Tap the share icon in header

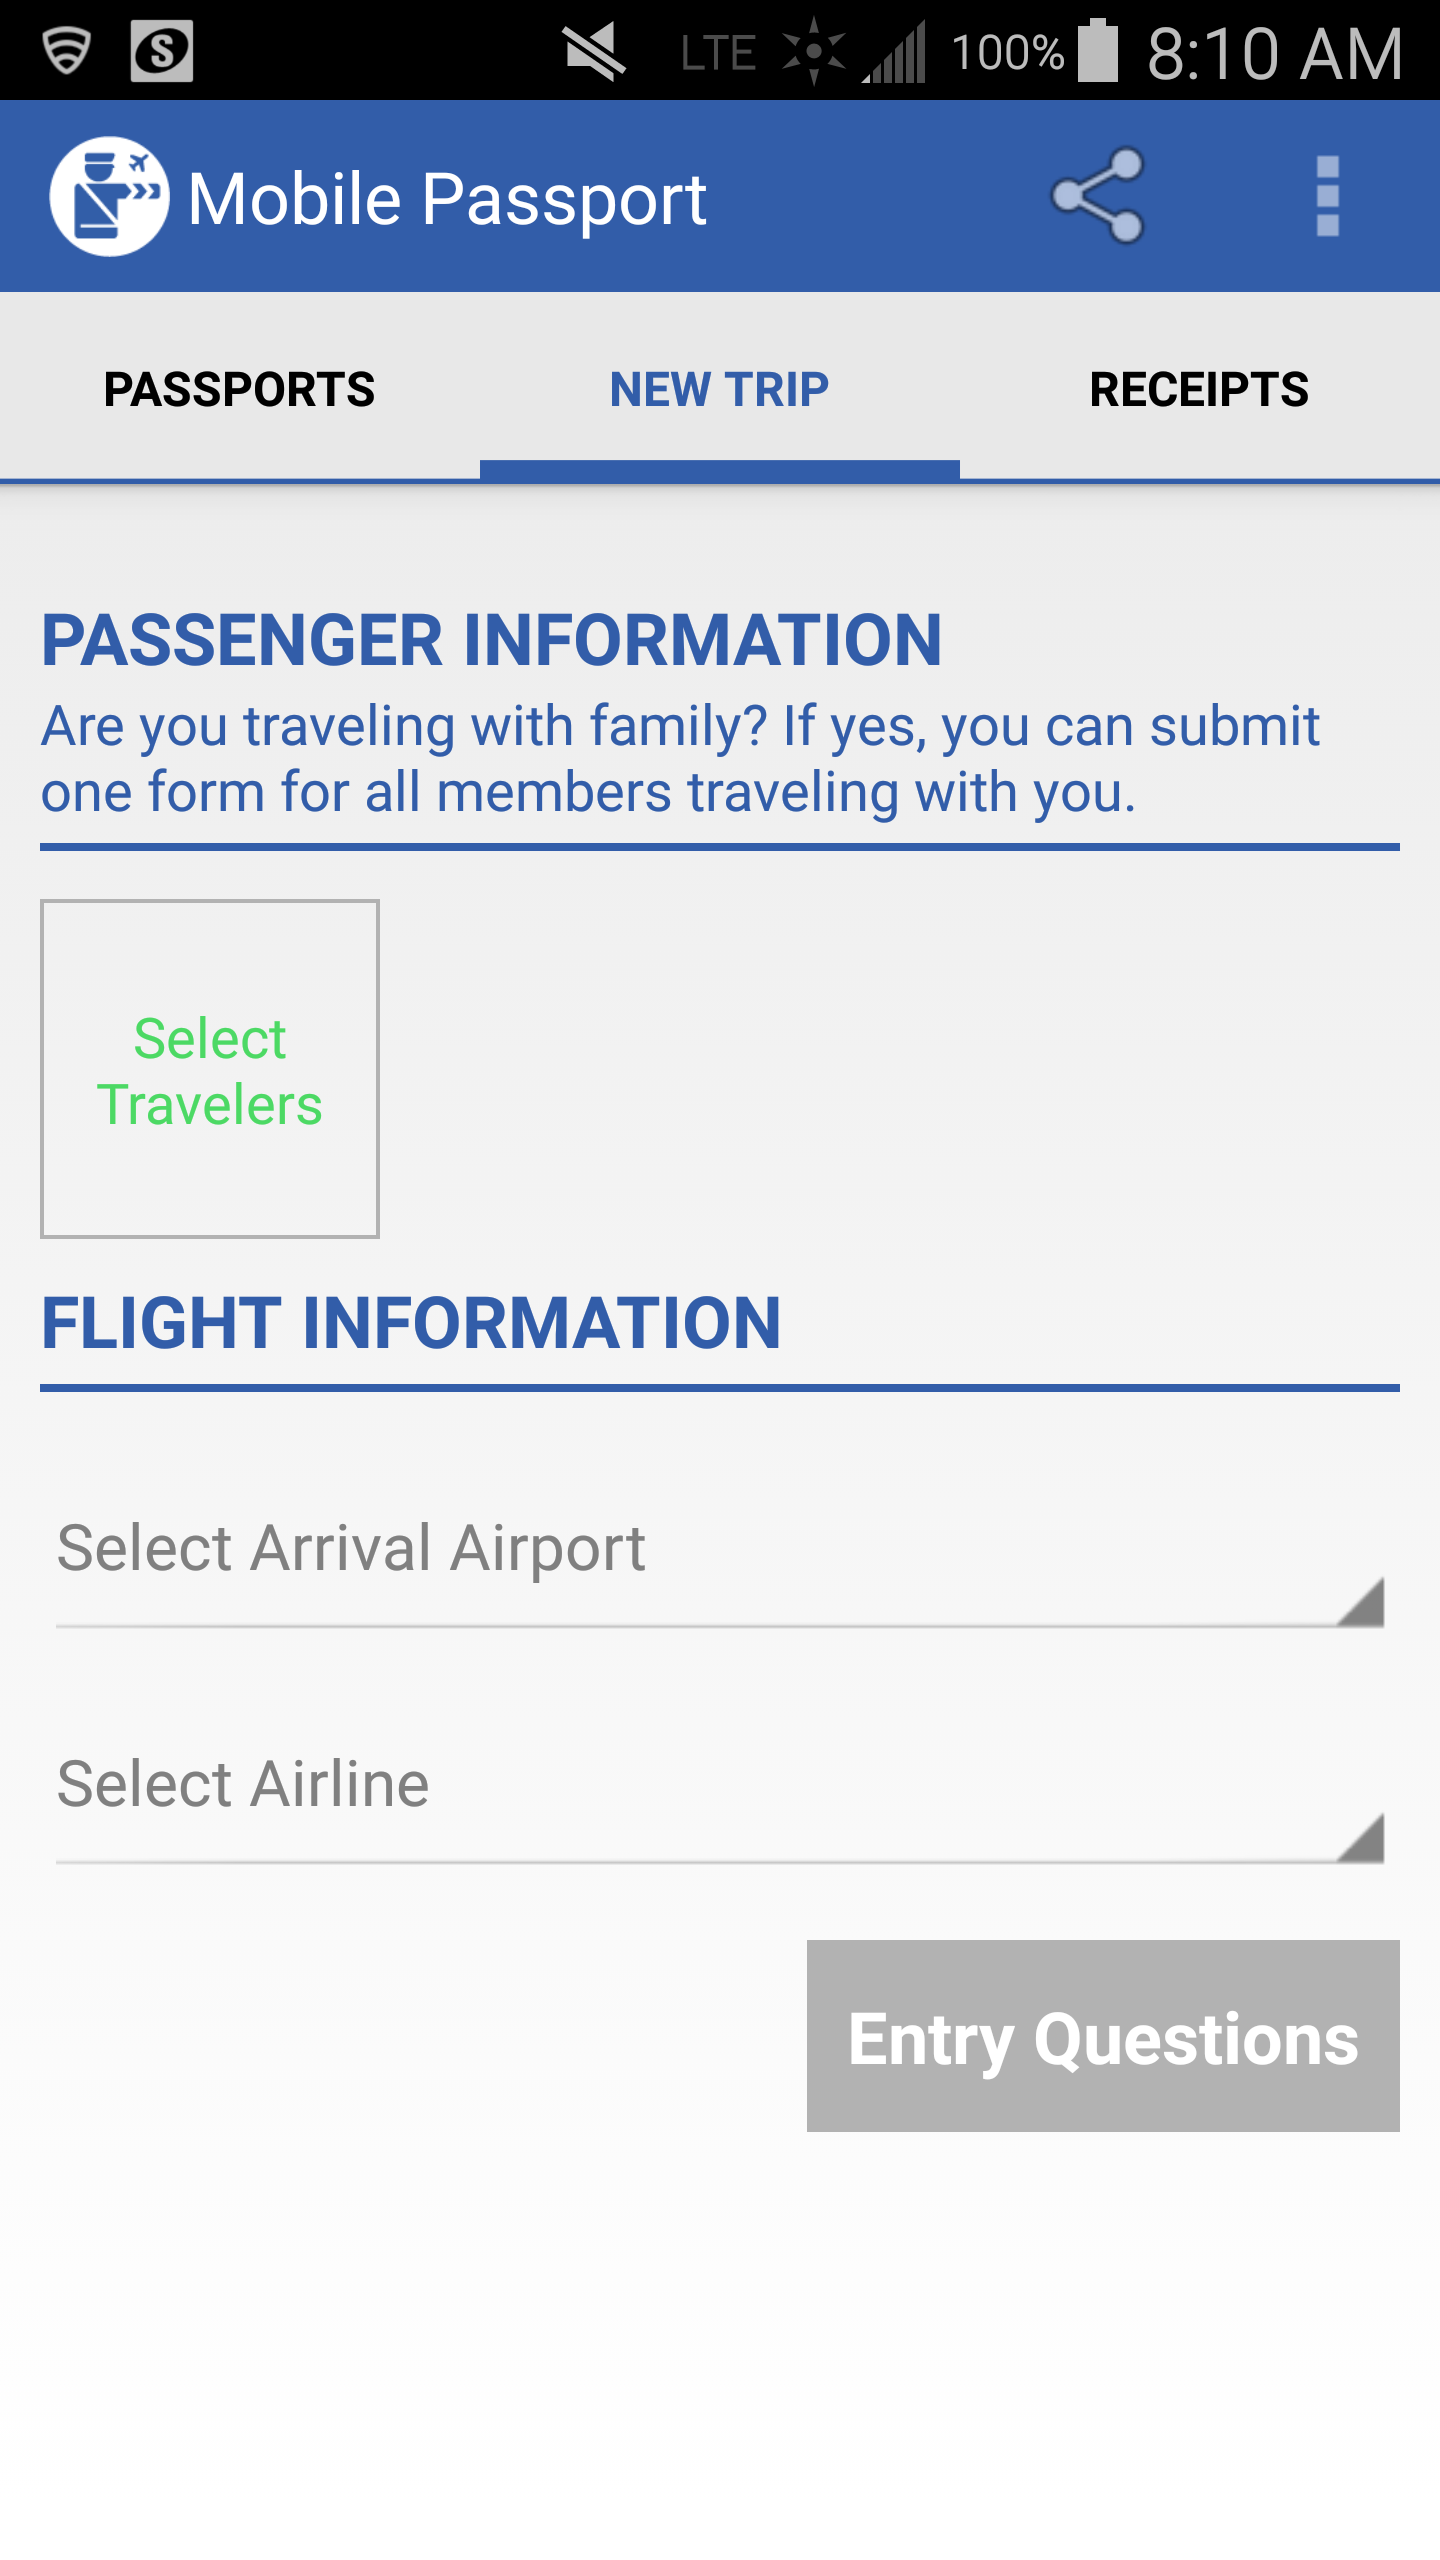1097,196
